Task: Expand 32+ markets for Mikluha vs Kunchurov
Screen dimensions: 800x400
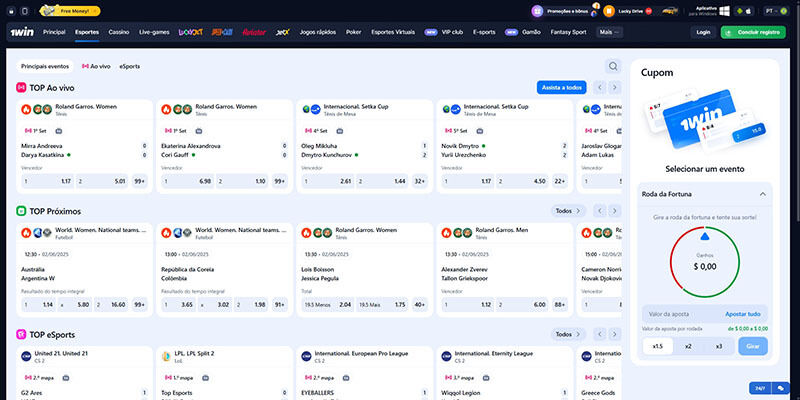Action: tap(420, 182)
